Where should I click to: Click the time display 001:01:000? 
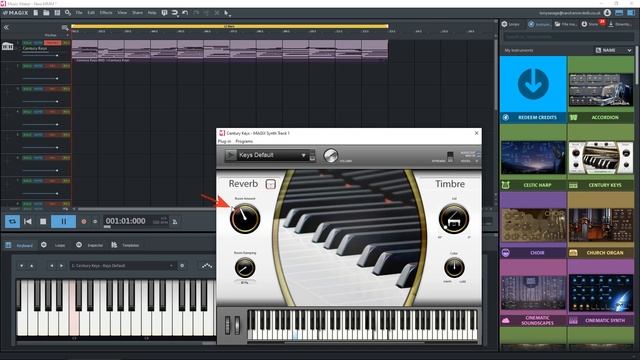125,221
